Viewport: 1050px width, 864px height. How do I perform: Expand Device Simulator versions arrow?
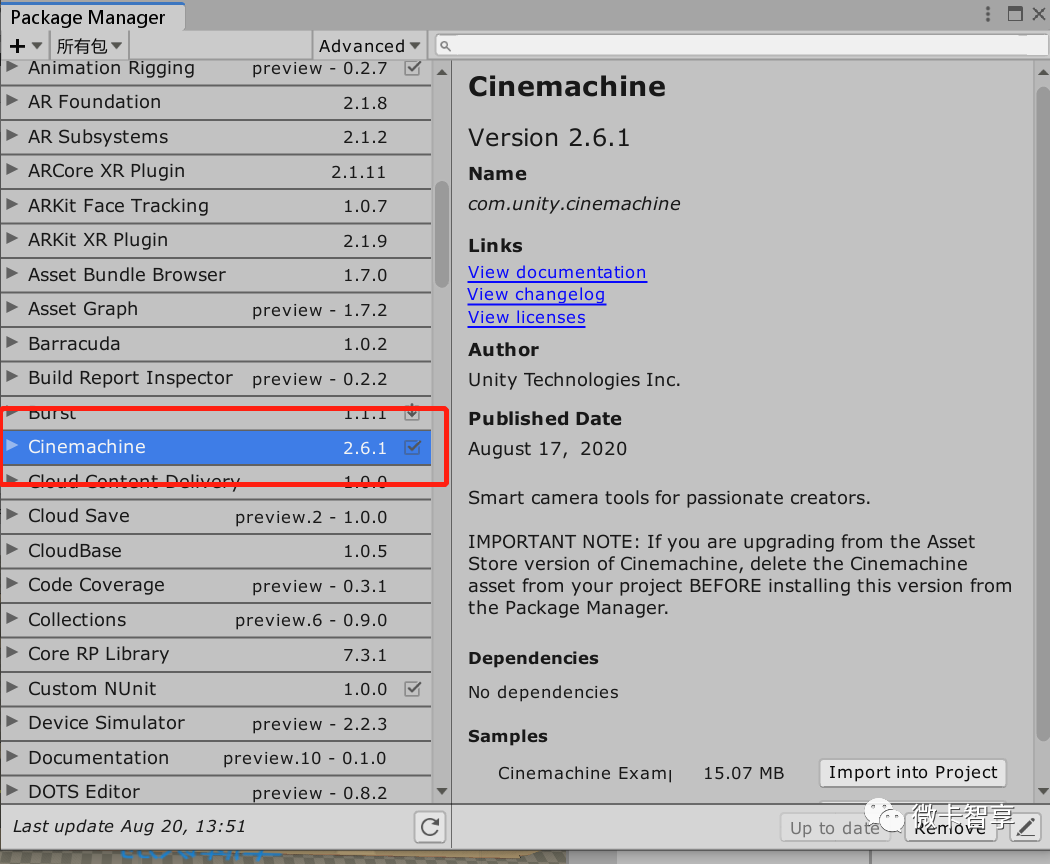click(x=11, y=721)
